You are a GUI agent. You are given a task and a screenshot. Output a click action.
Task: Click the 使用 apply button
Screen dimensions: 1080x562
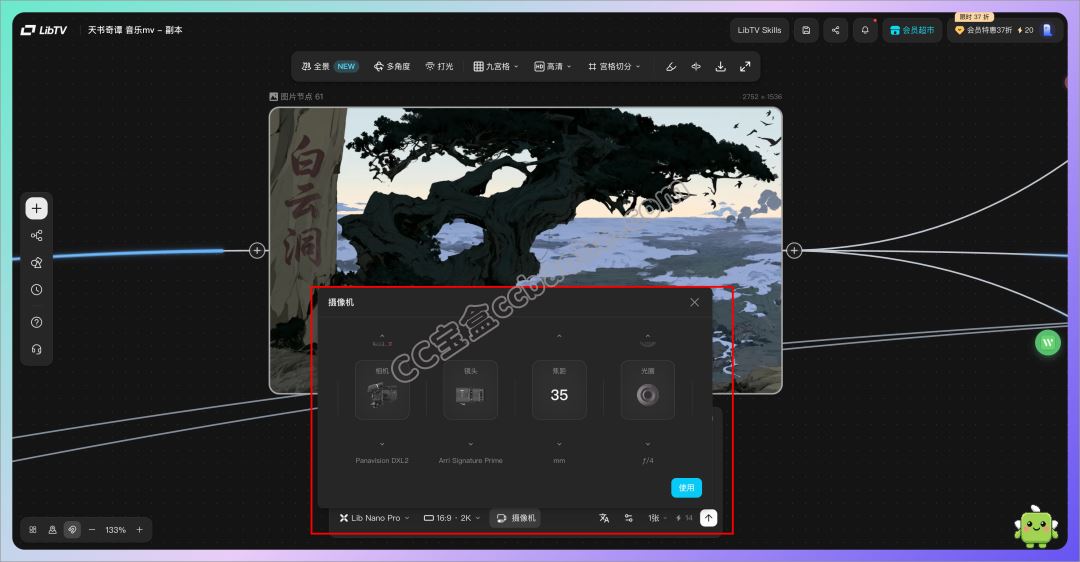(687, 488)
